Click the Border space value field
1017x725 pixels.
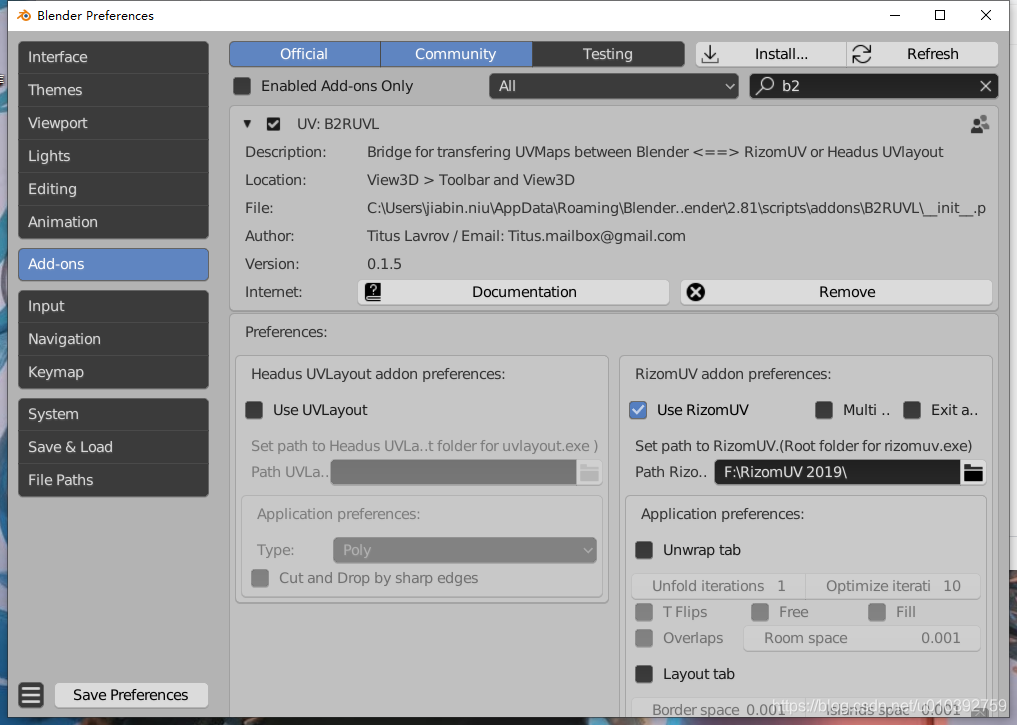[x=719, y=709]
